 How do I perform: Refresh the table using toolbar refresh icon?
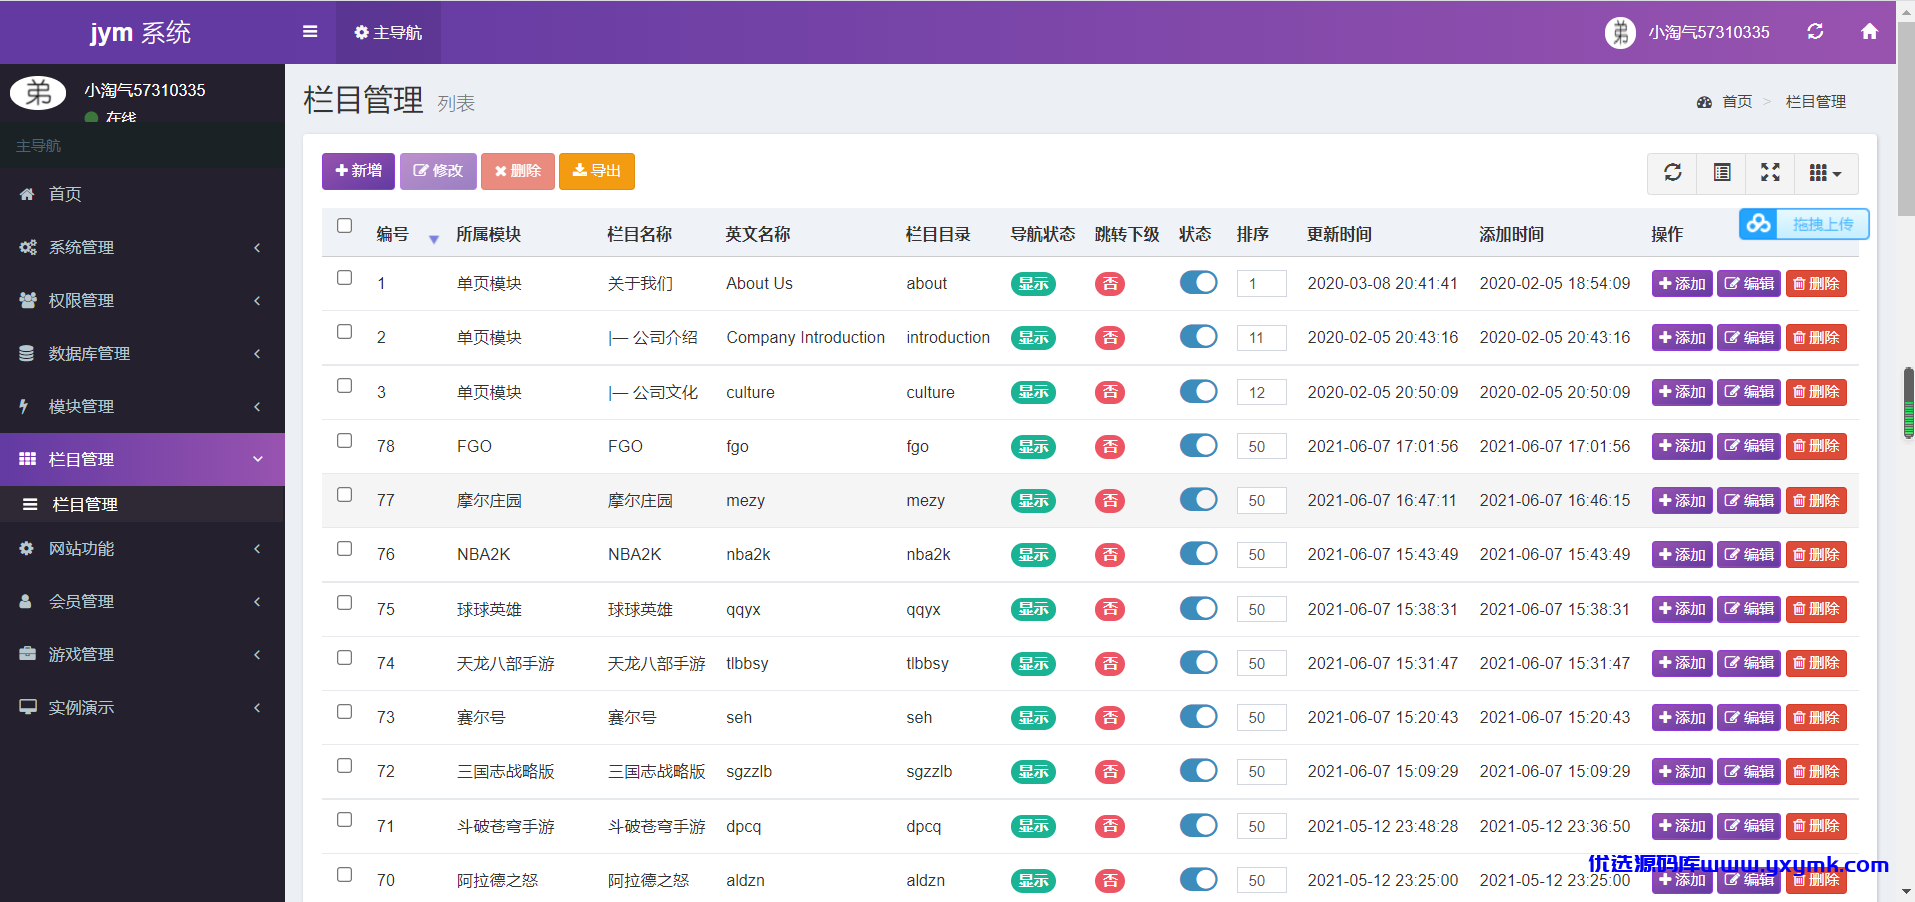[x=1672, y=173]
